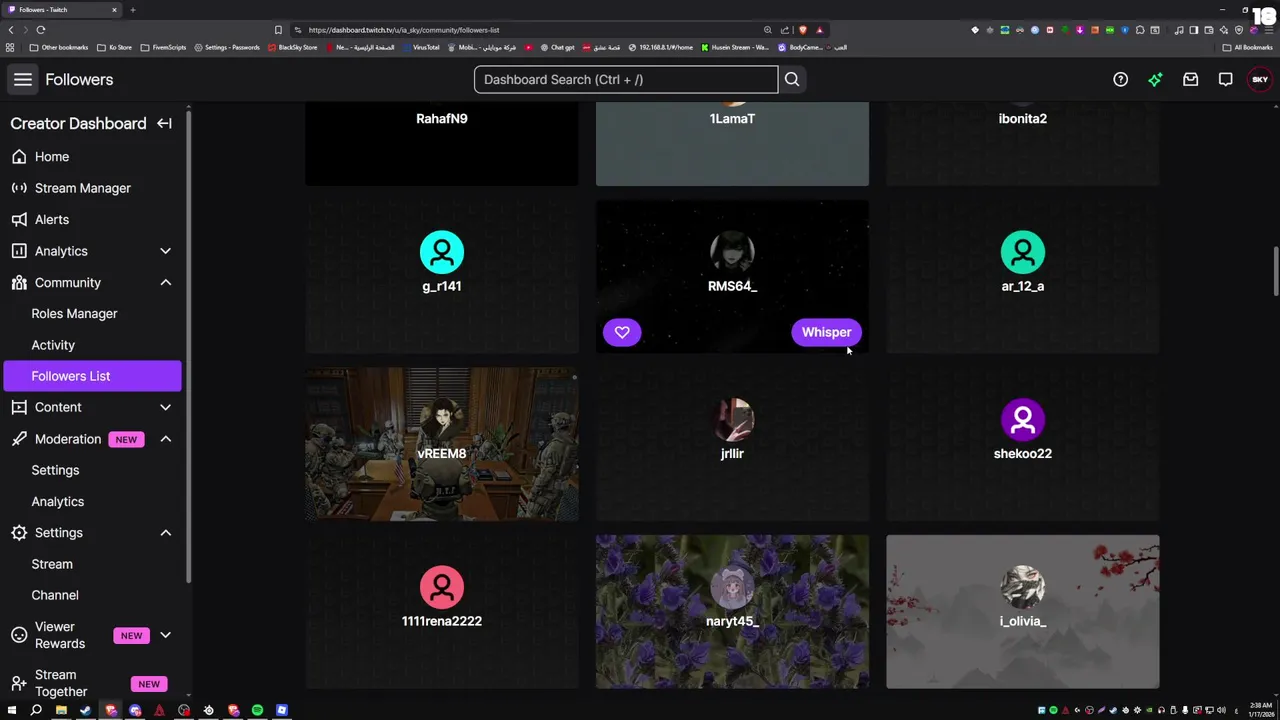
Task: Open naryt45_'s follower name link
Action: point(732,621)
